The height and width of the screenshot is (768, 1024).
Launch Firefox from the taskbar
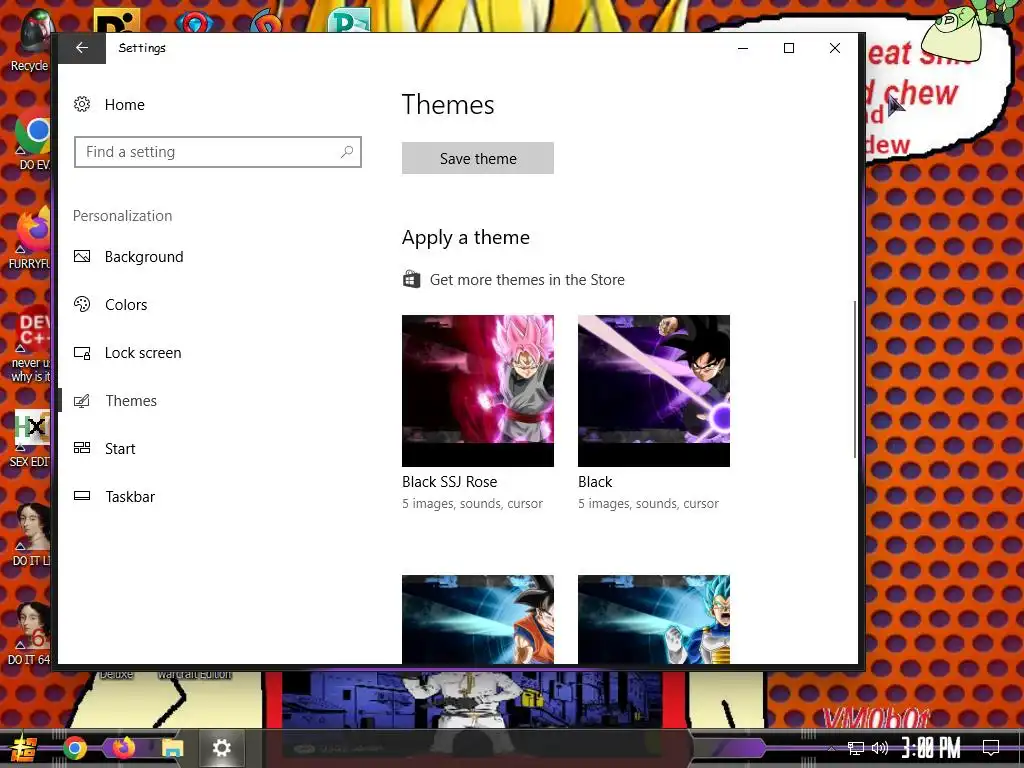tap(123, 748)
